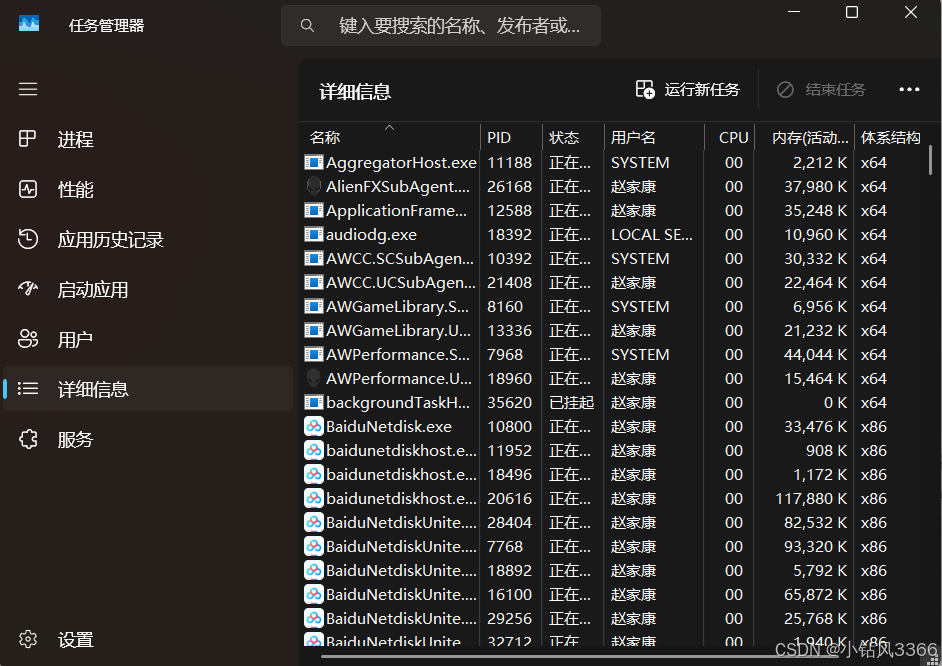The width and height of the screenshot is (942, 666).
Task: Click memory value 93,320 K
Action: pyautogui.click(x=815, y=546)
